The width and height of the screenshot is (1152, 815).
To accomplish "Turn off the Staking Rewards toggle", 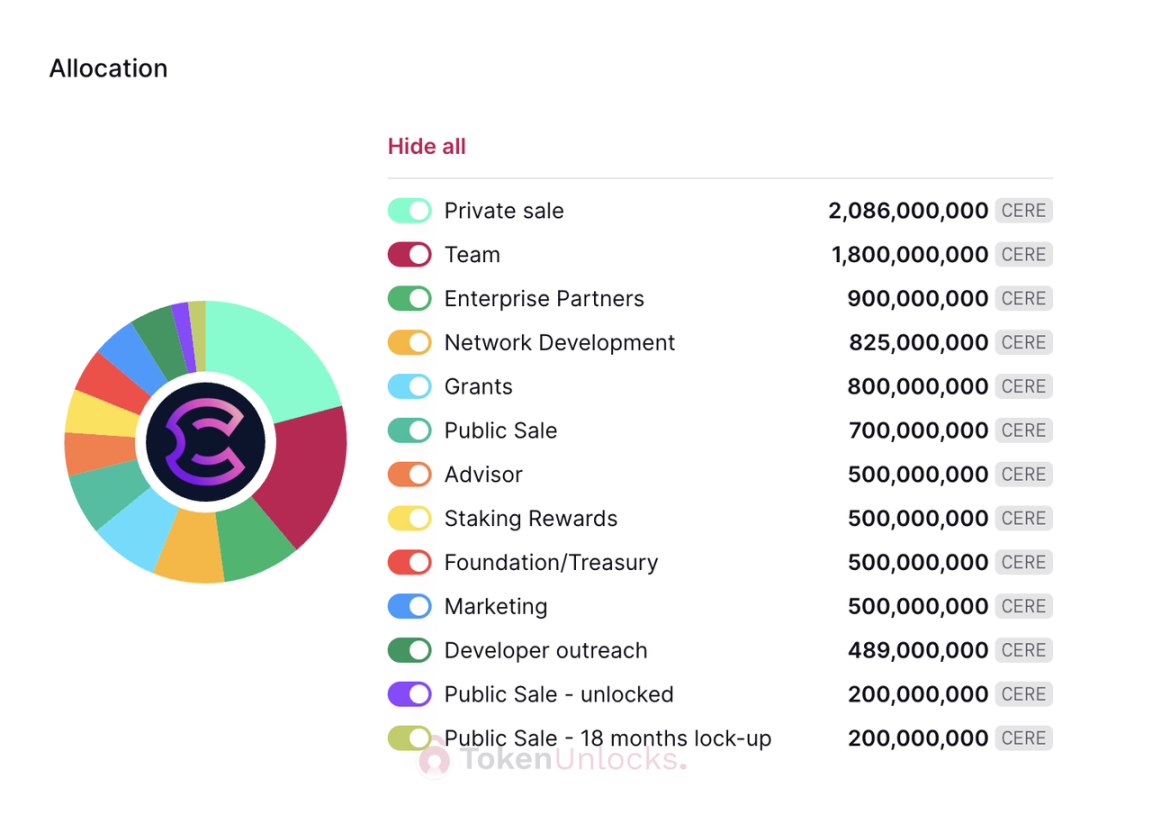I will pos(409,519).
